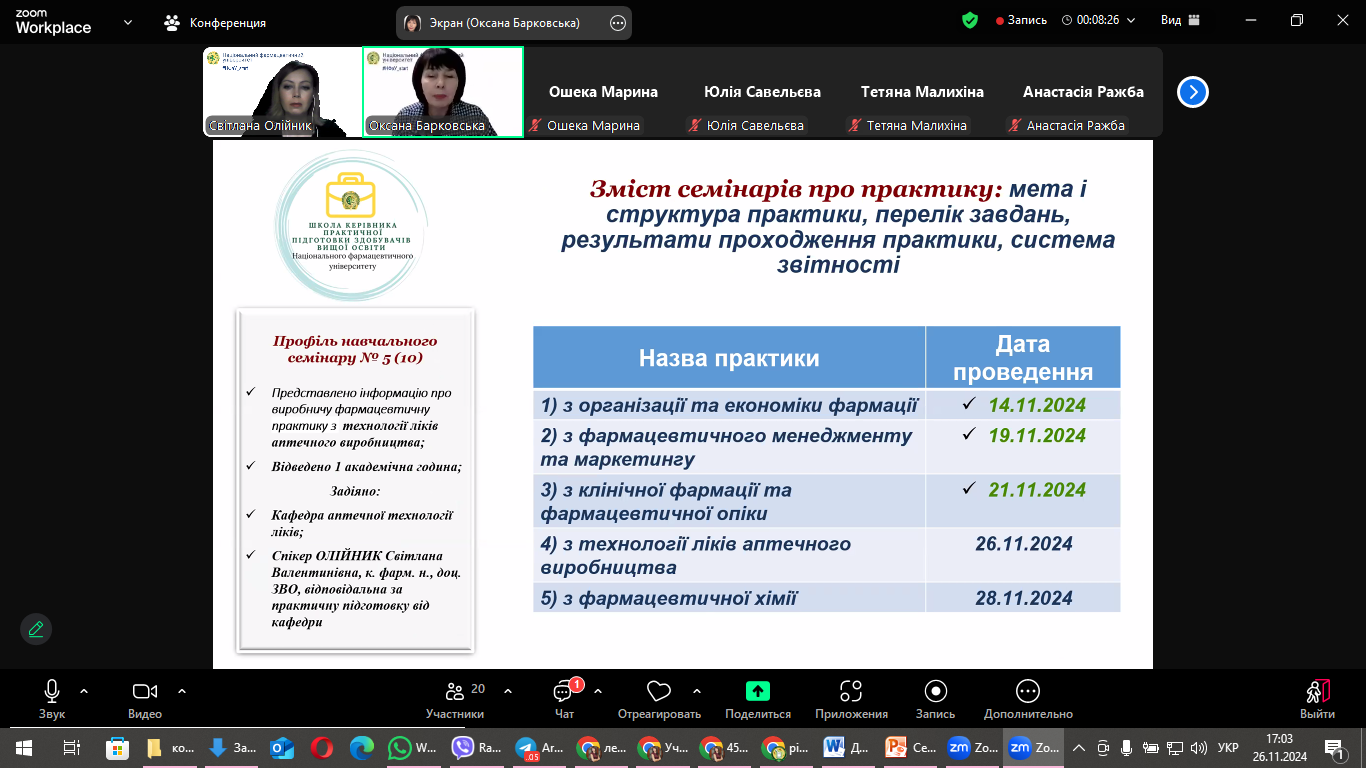Open Outlook from the taskbar
Image resolution: width=1366 pixels, height=768 pixels.
click(281, 747)
